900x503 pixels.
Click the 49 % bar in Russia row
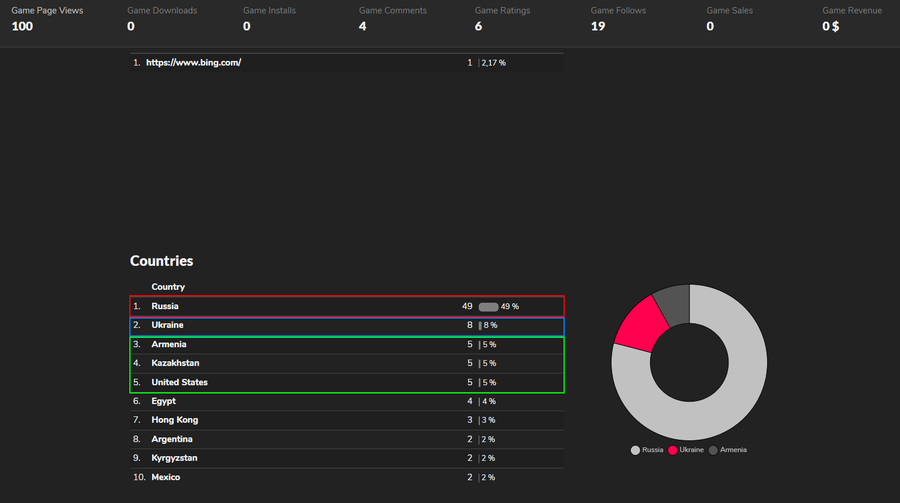pyautogui.click(x=488, y=307)
